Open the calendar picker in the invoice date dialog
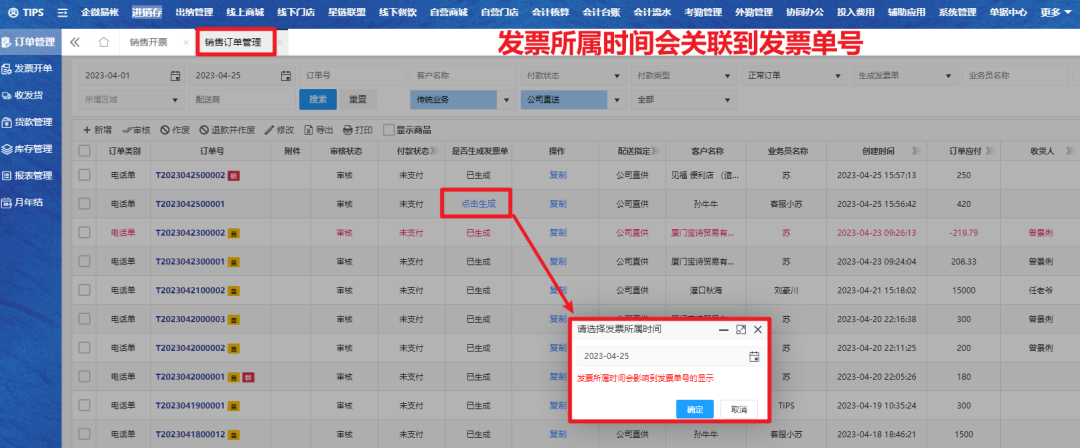1080x448 pixels. [x=754, y=356]
